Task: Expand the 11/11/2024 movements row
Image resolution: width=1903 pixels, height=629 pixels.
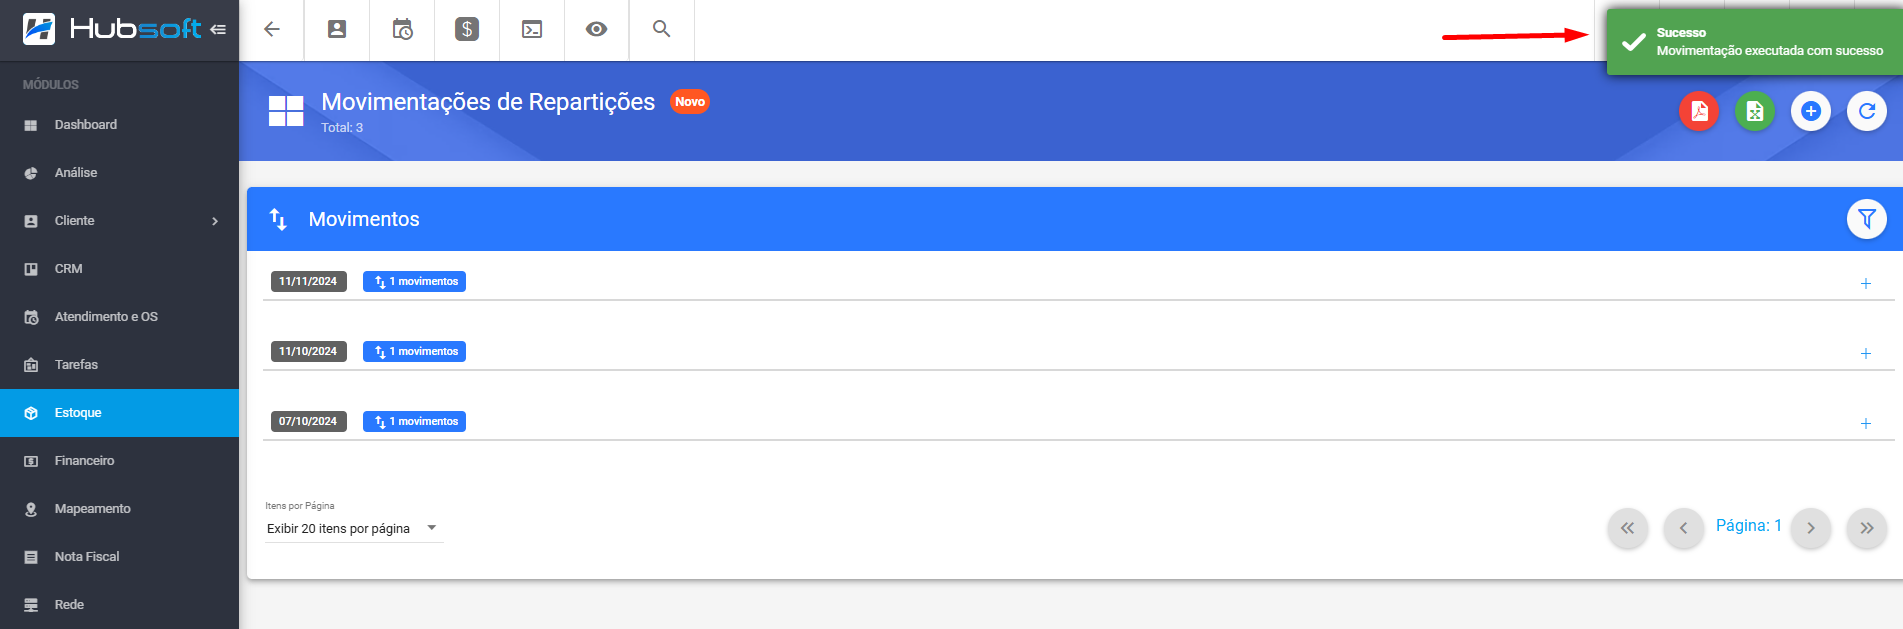Action: (x=1866, y=283)
